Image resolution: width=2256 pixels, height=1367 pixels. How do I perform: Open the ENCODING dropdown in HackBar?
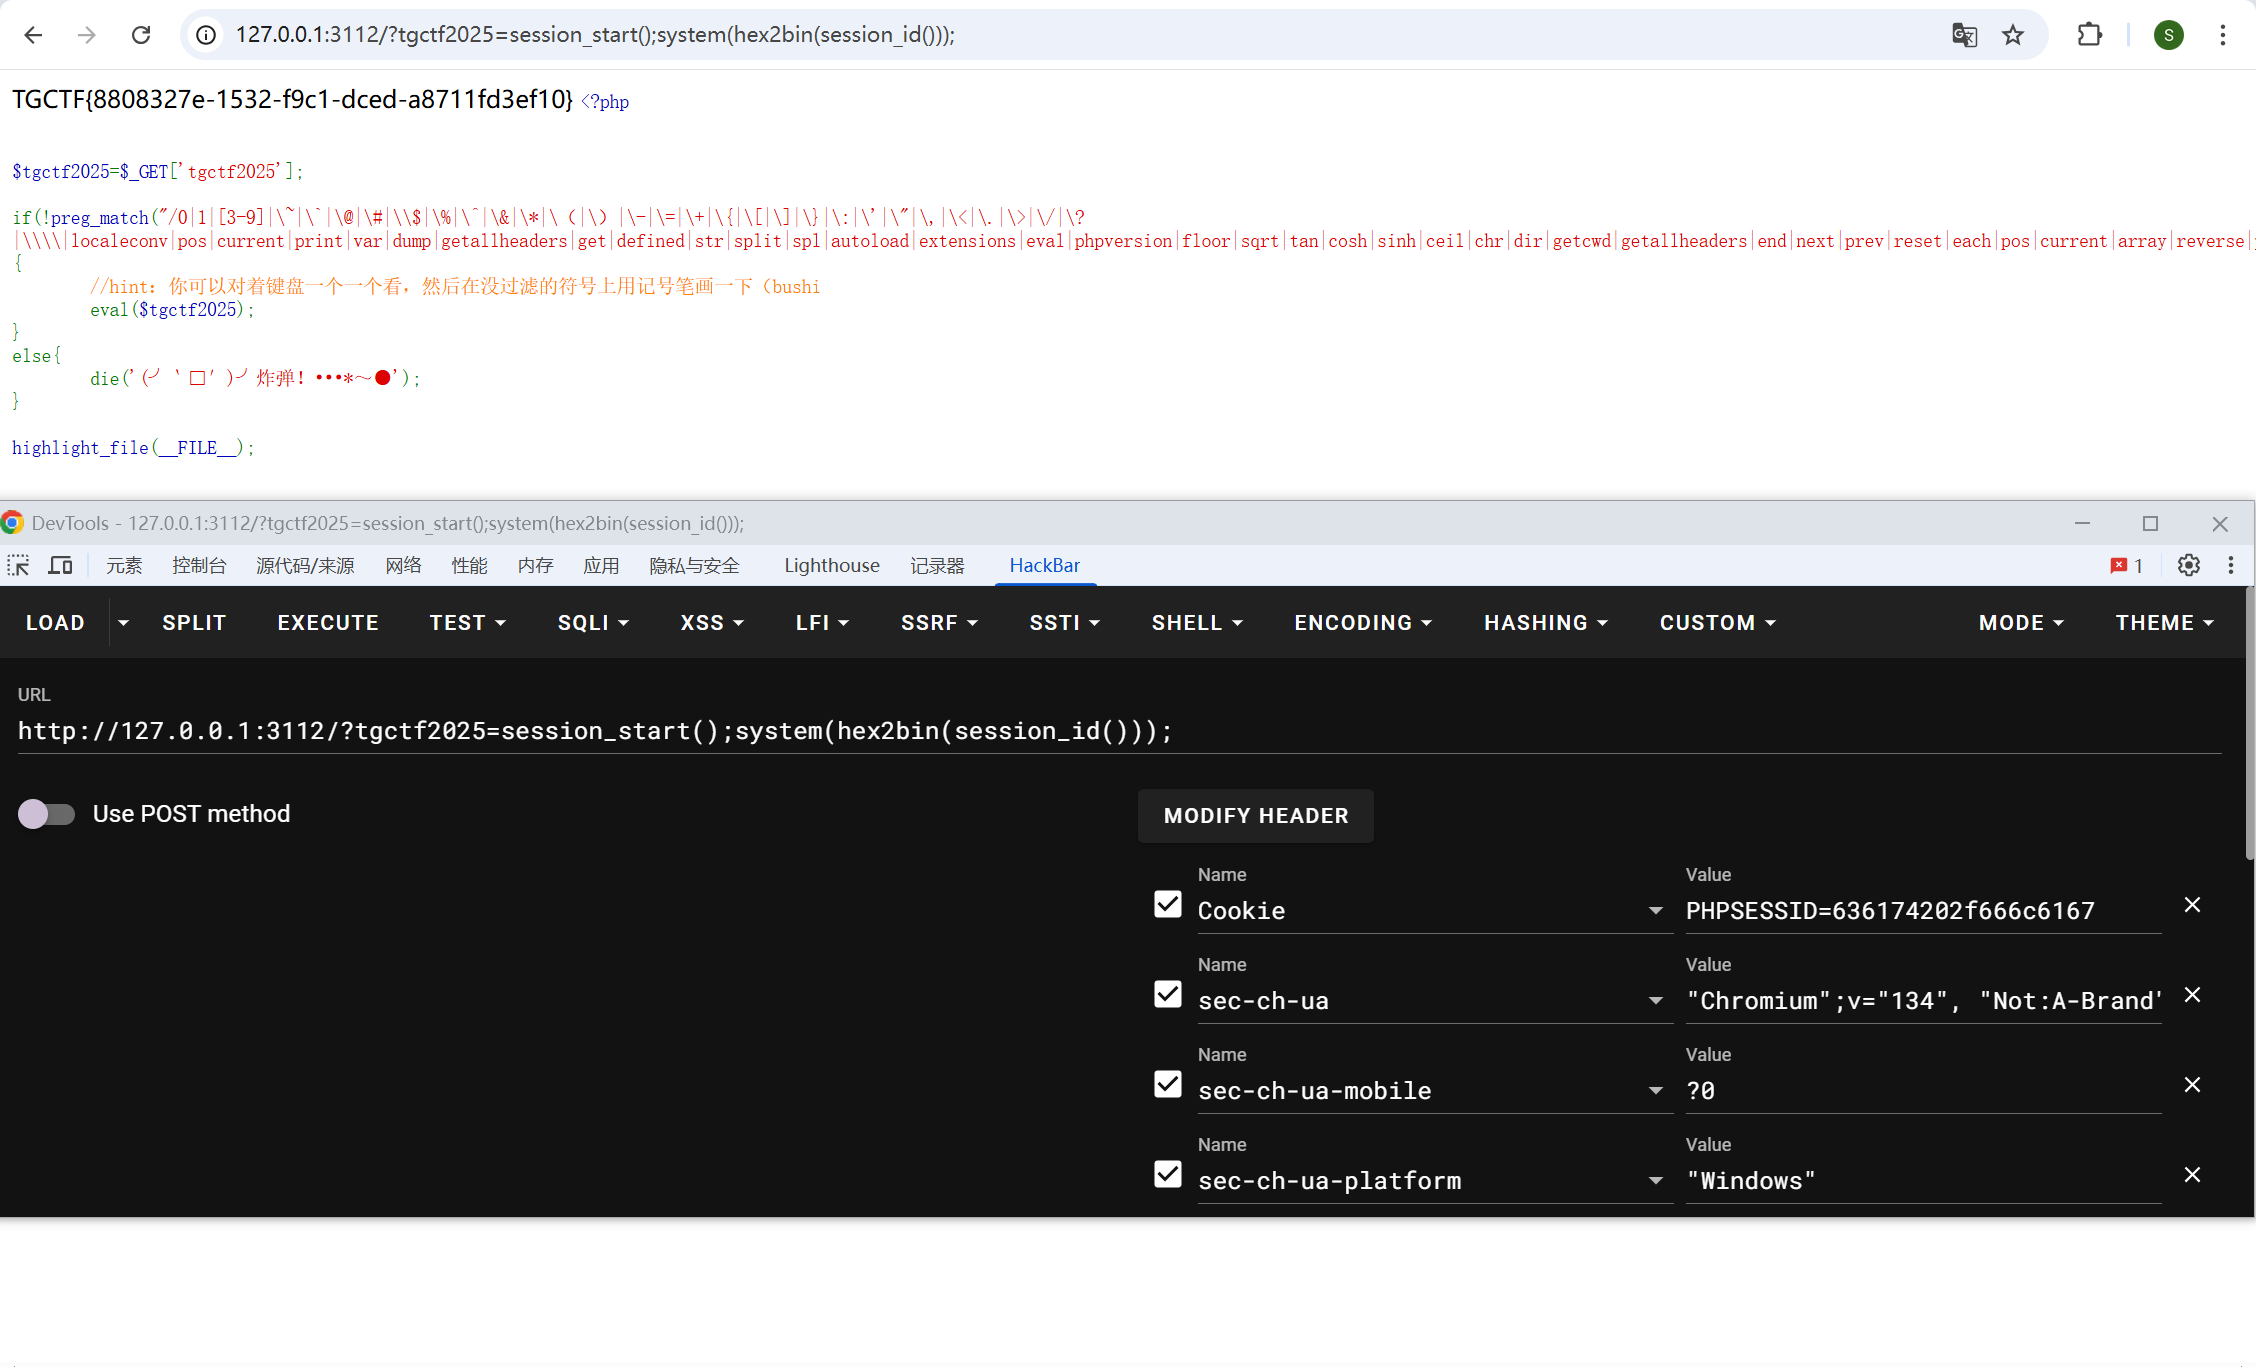click(1362, 622)
